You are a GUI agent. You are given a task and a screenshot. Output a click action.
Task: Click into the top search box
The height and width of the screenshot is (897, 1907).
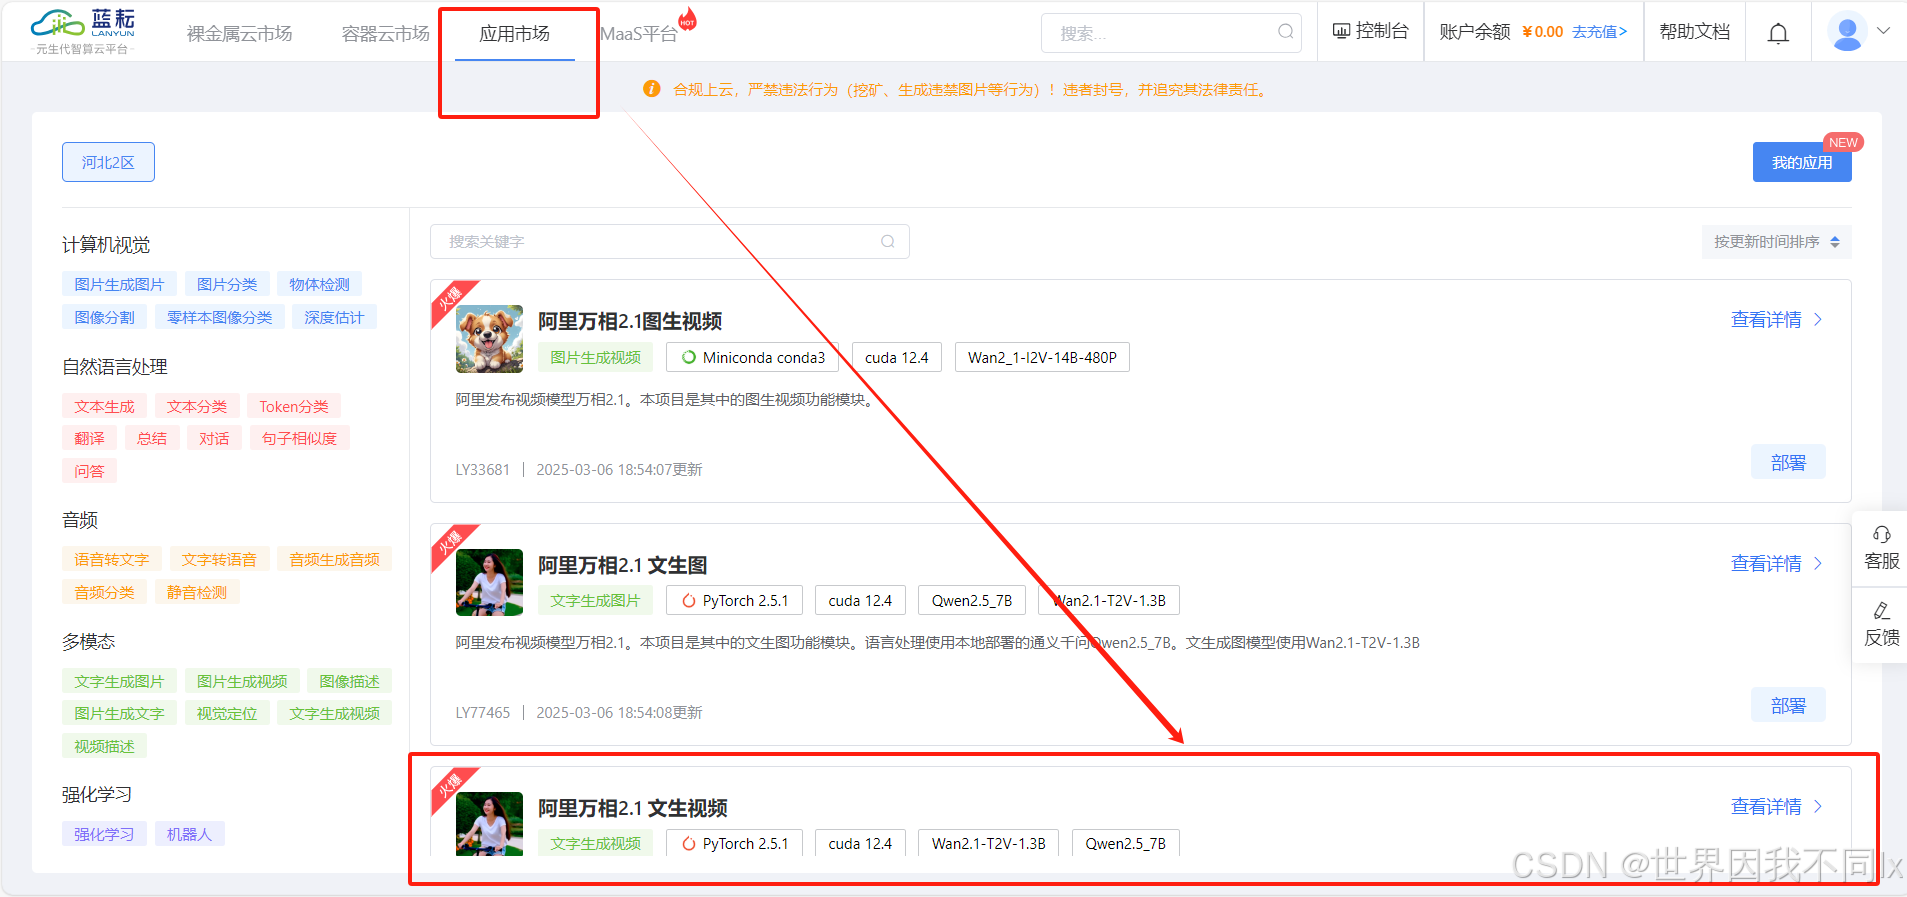click(1171, 33)
